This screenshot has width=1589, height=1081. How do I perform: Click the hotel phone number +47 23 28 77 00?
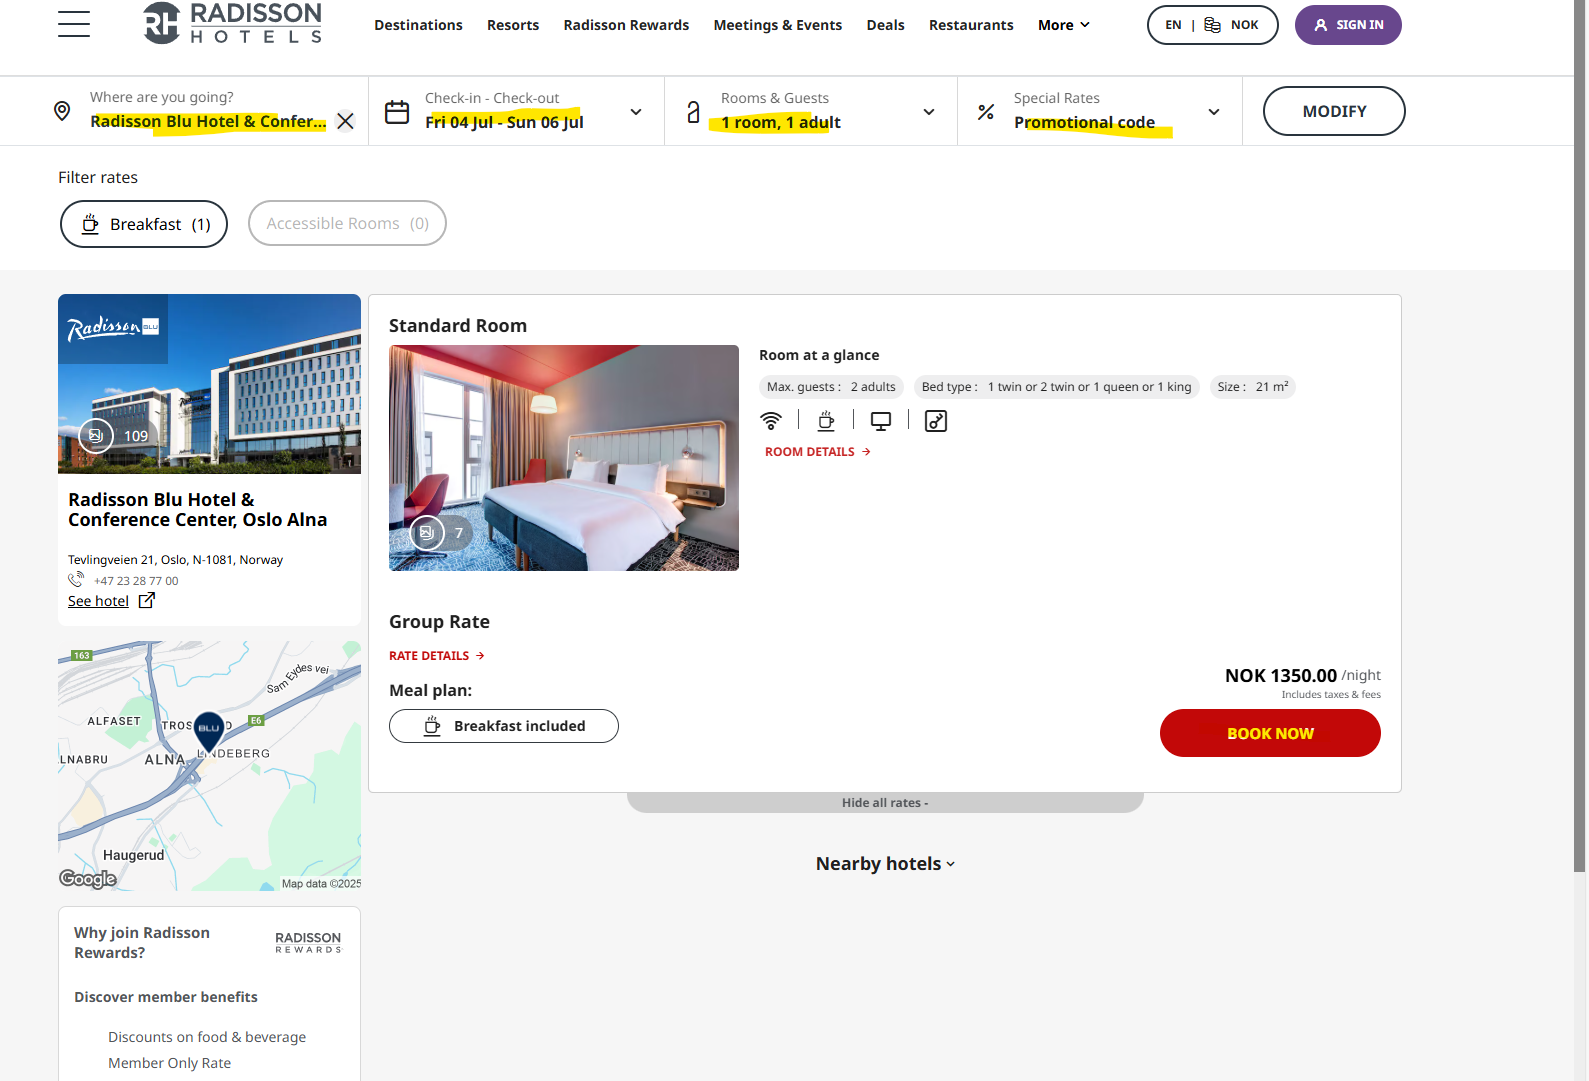(136, 581)
